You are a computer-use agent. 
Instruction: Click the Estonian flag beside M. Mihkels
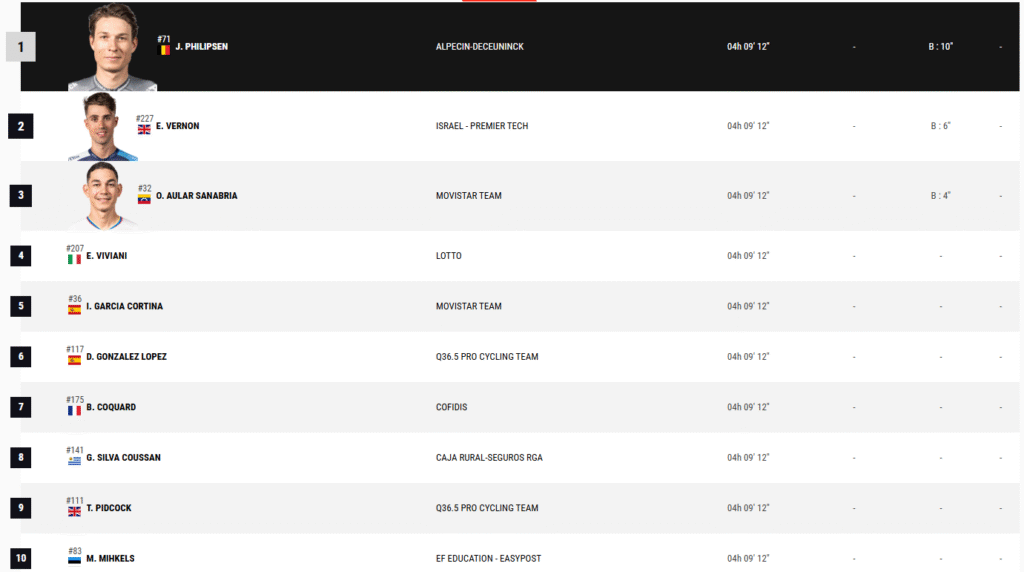click(74, 561)
